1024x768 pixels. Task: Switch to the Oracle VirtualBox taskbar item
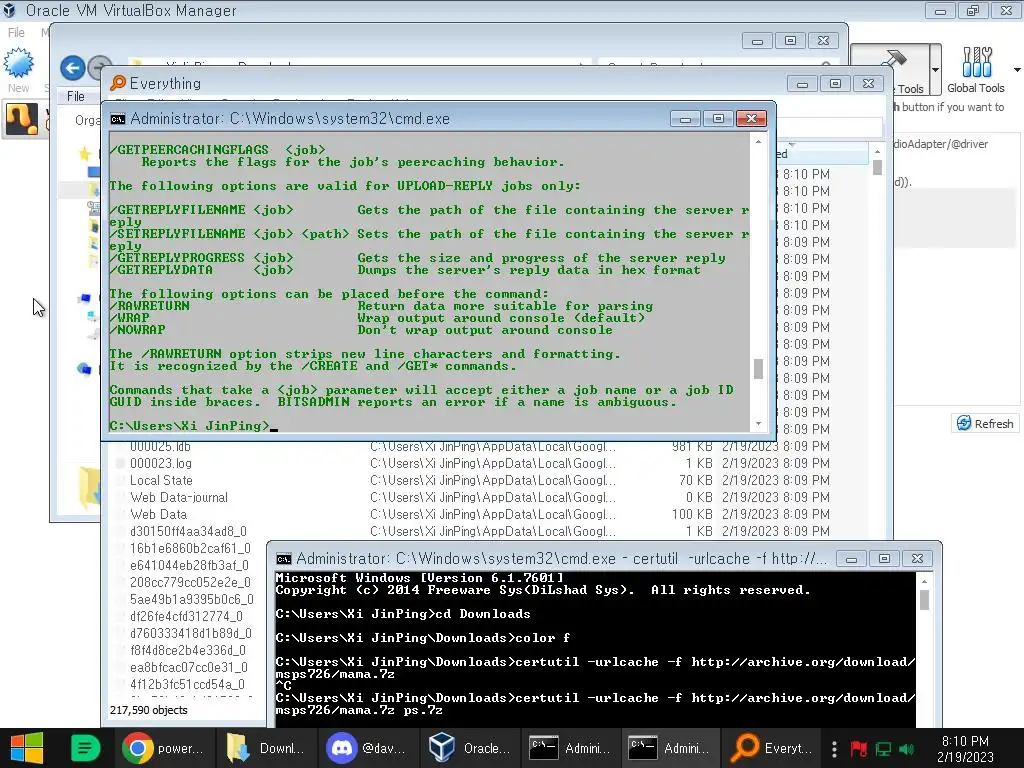[x=468, y=748]
